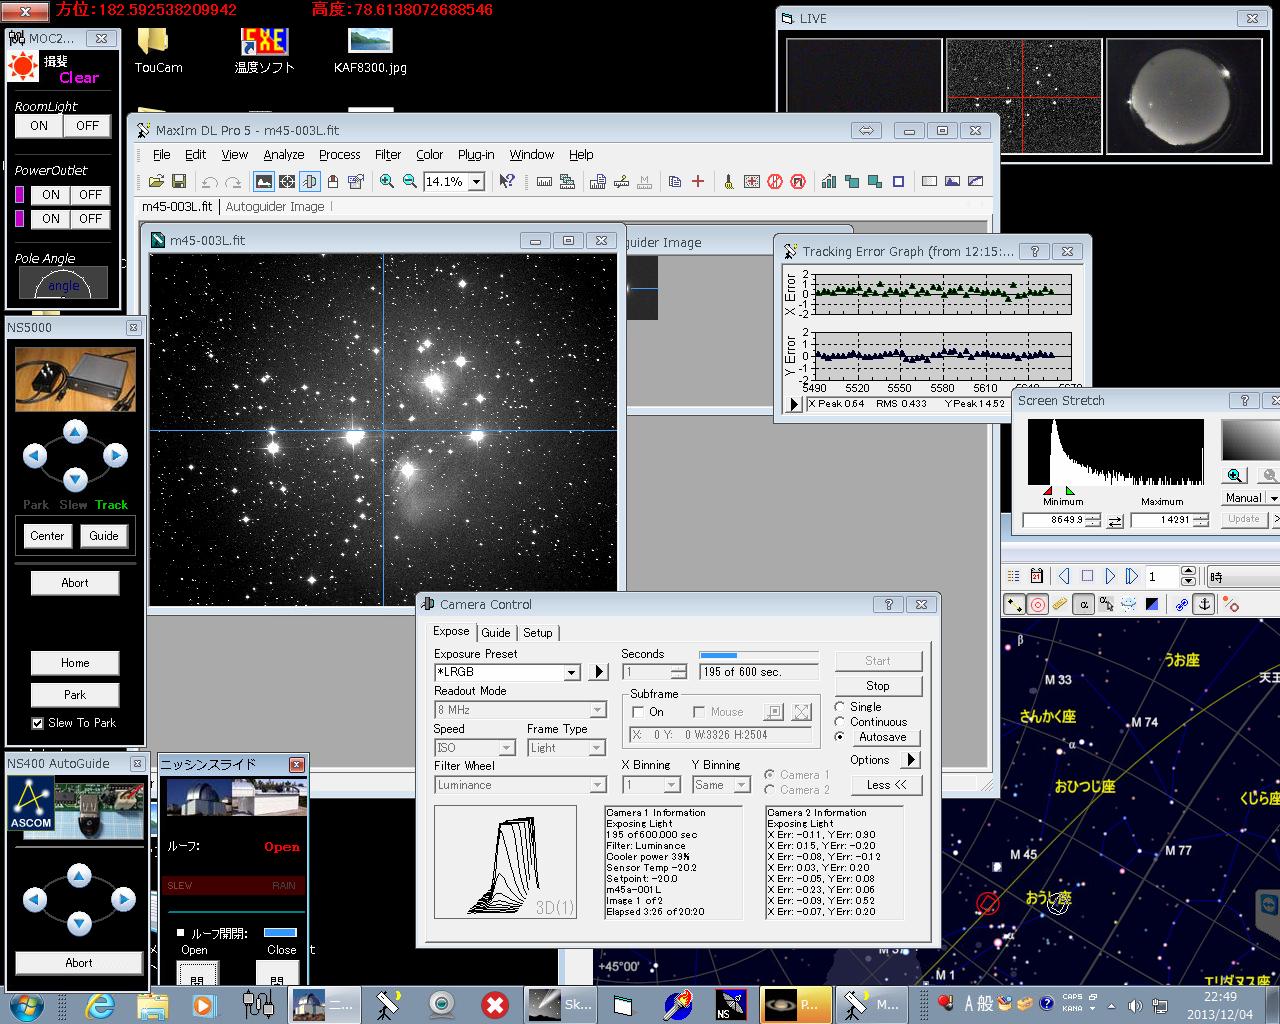
Task: Toggle the red target circle icon
Action: coord(1038,604)
